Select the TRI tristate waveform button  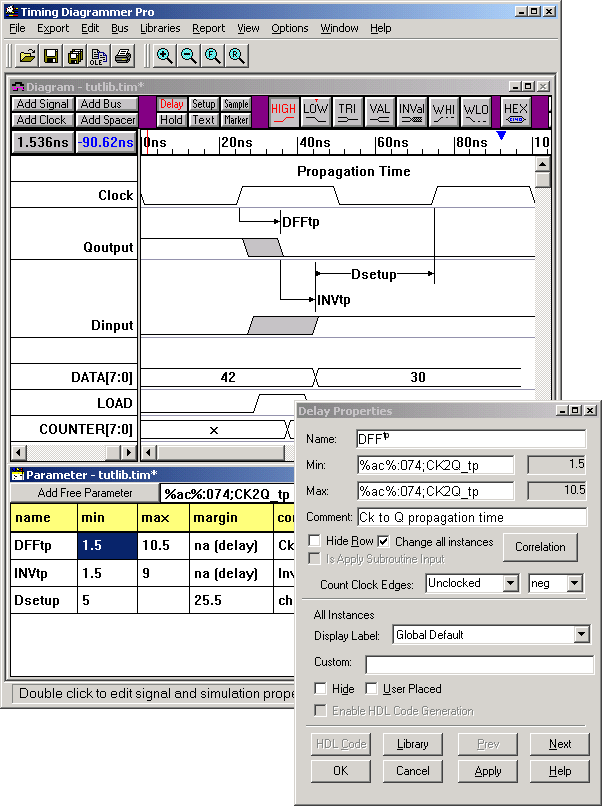348,112
